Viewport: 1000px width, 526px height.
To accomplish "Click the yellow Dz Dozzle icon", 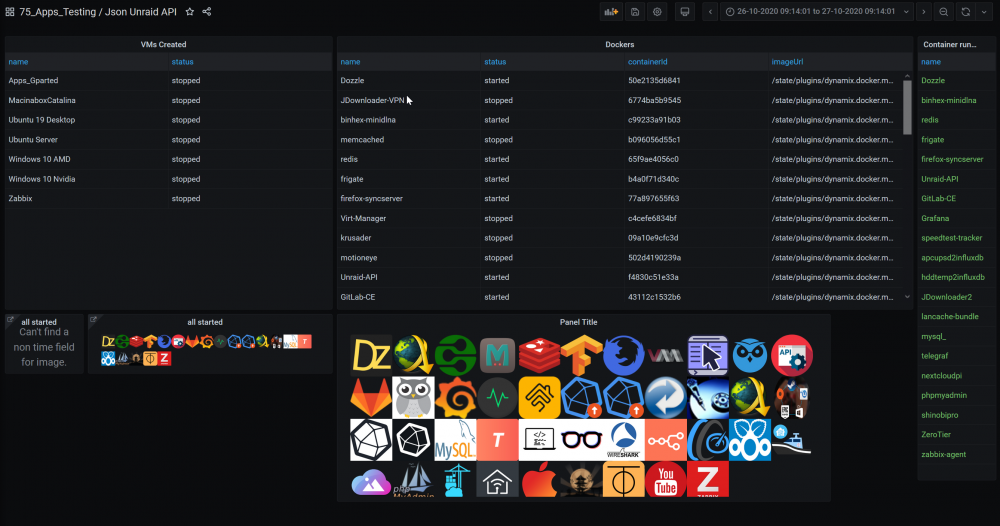I will (x=371, y=356).
